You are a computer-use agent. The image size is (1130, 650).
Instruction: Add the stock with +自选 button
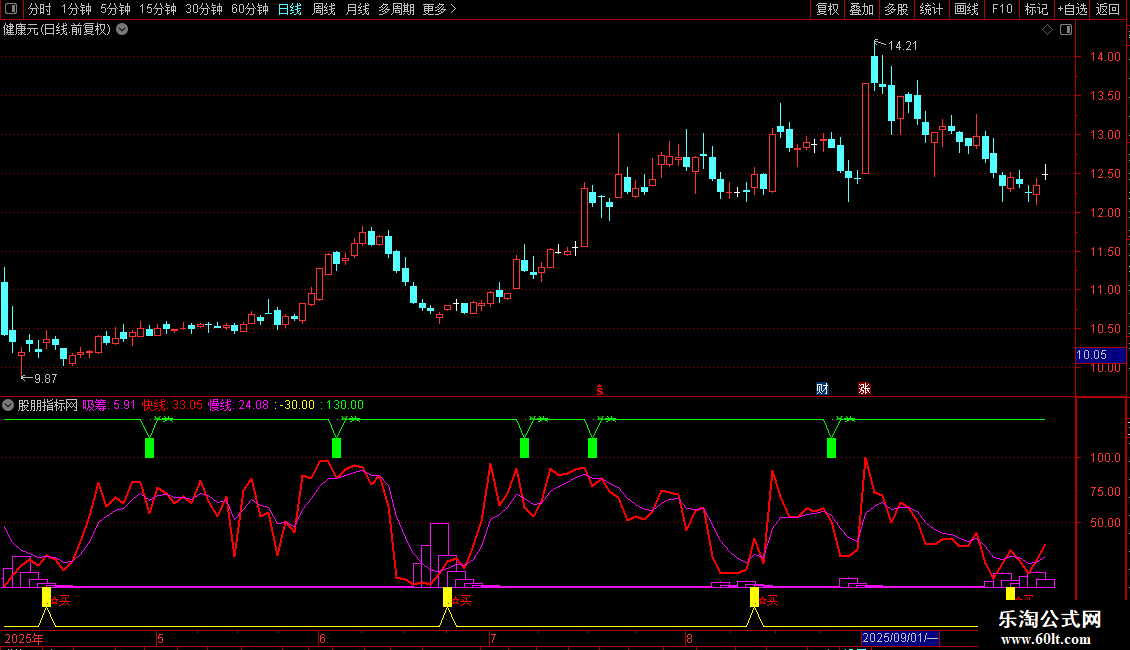point(1072,10)
